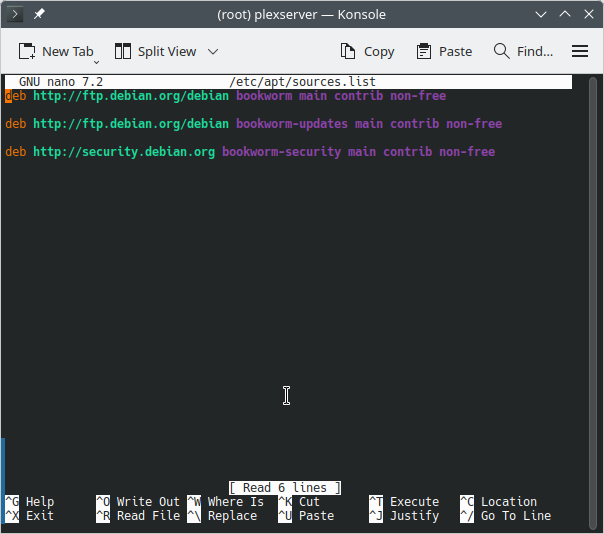Click the '[ Read 6 lines ]' status message
The image size is (604, 534).
[285, 488]
